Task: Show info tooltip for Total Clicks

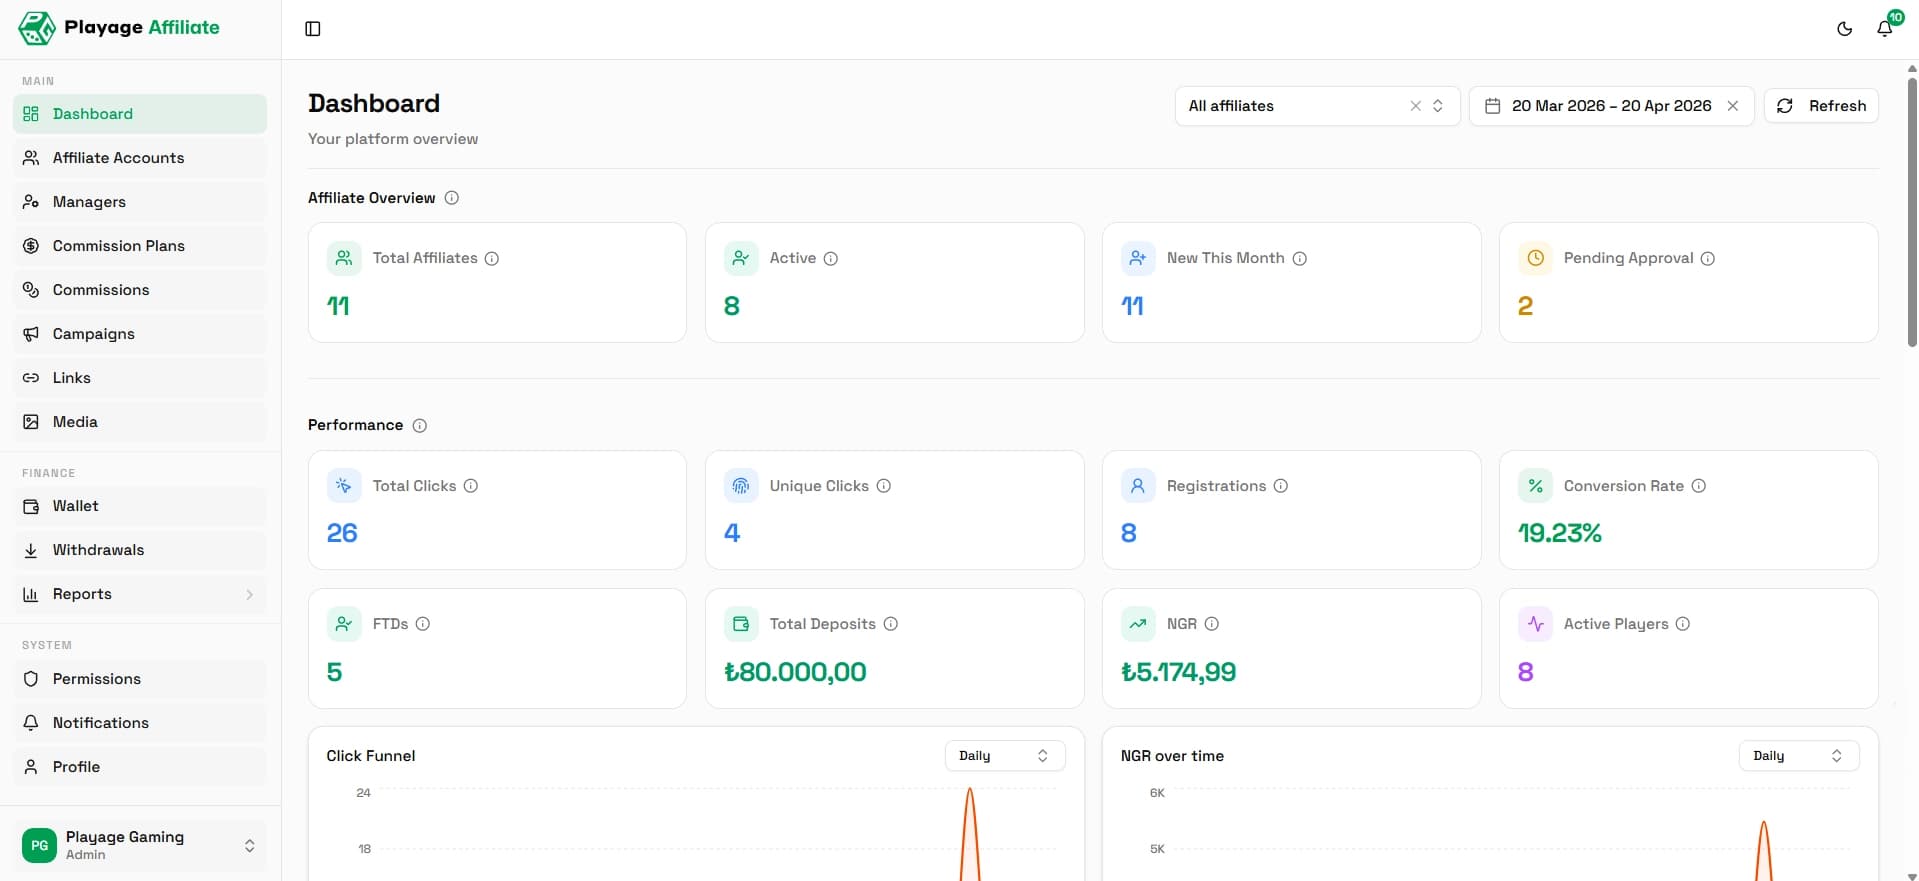Action: click(471, 486)
